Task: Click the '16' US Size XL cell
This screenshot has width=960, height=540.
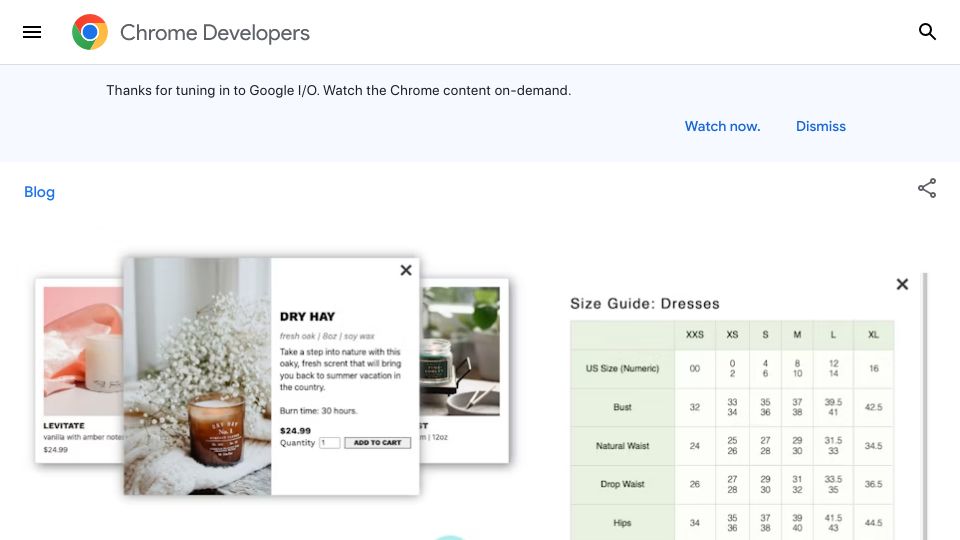Action: 874,369
